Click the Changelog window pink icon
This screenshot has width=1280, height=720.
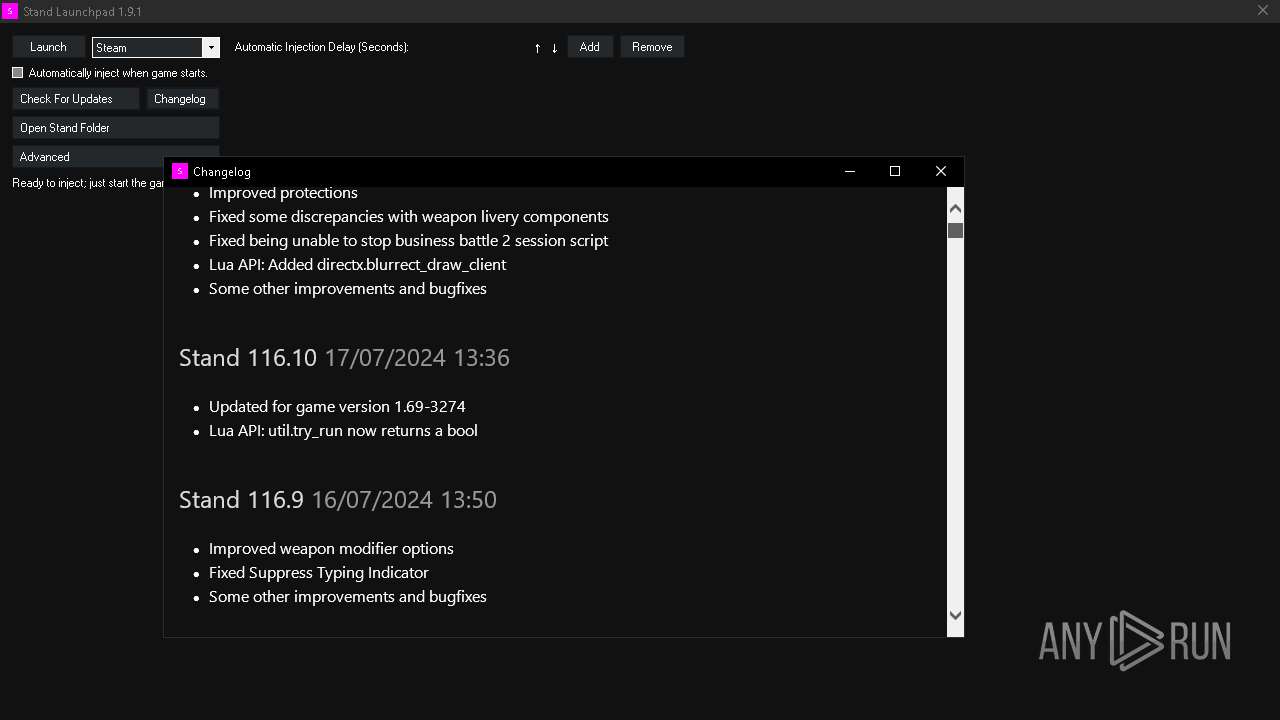[180, 171]
